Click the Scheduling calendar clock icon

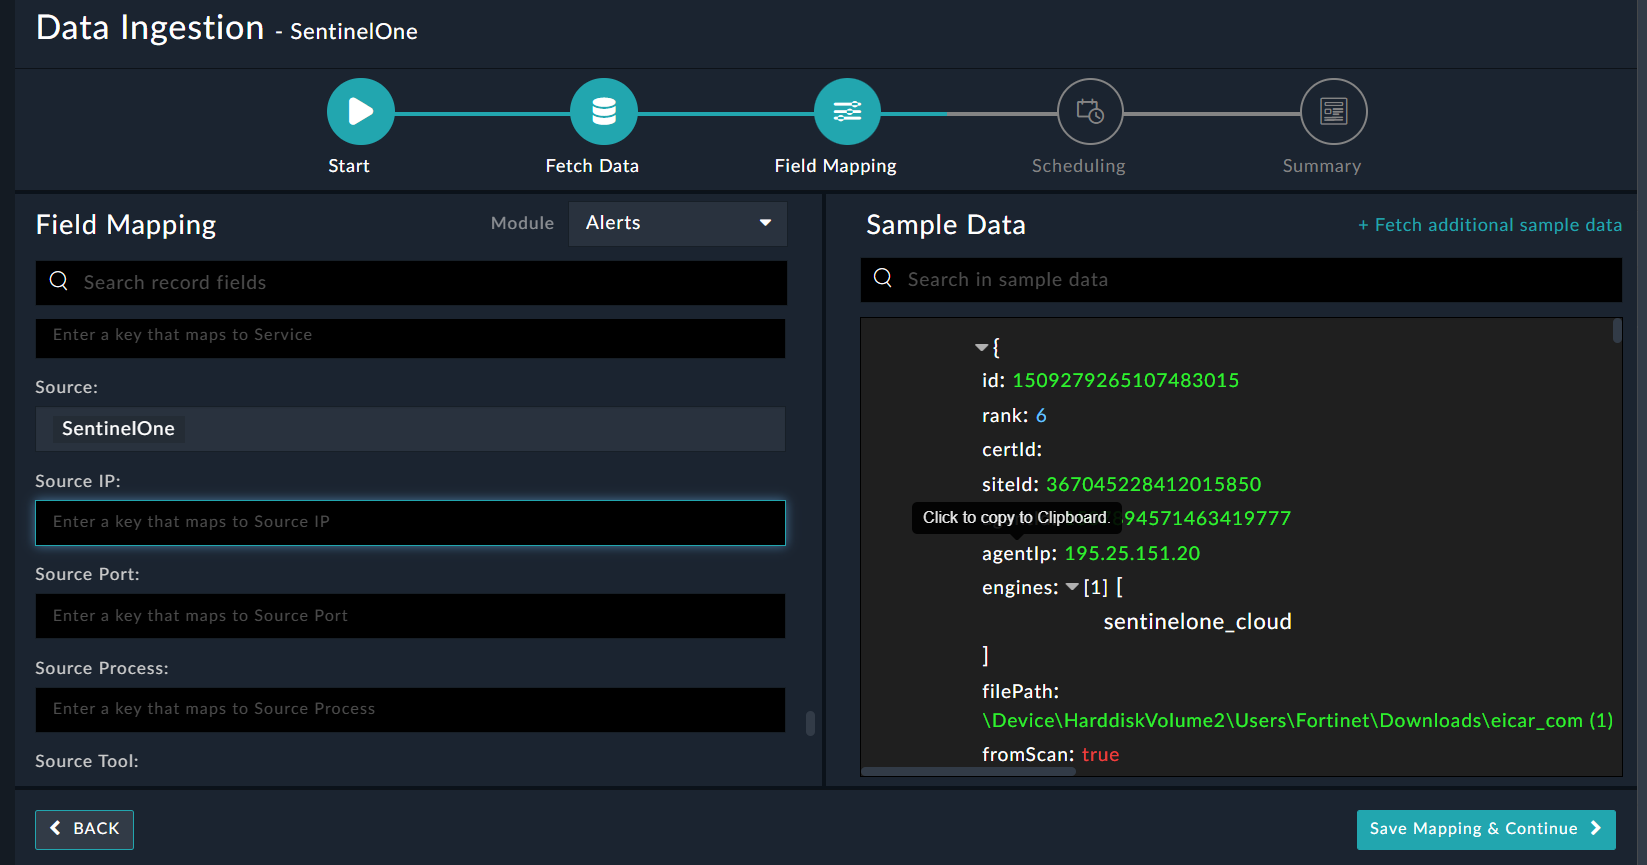coord(1090,111)
